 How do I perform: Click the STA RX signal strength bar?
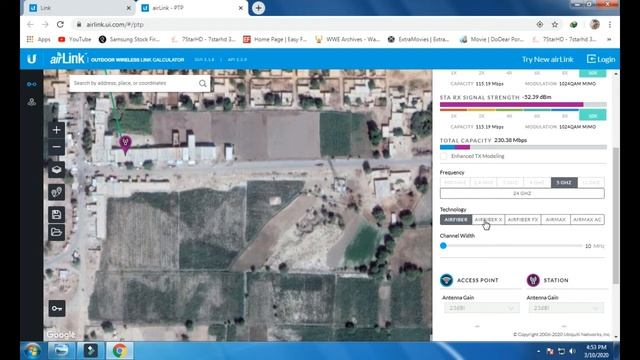523,105
